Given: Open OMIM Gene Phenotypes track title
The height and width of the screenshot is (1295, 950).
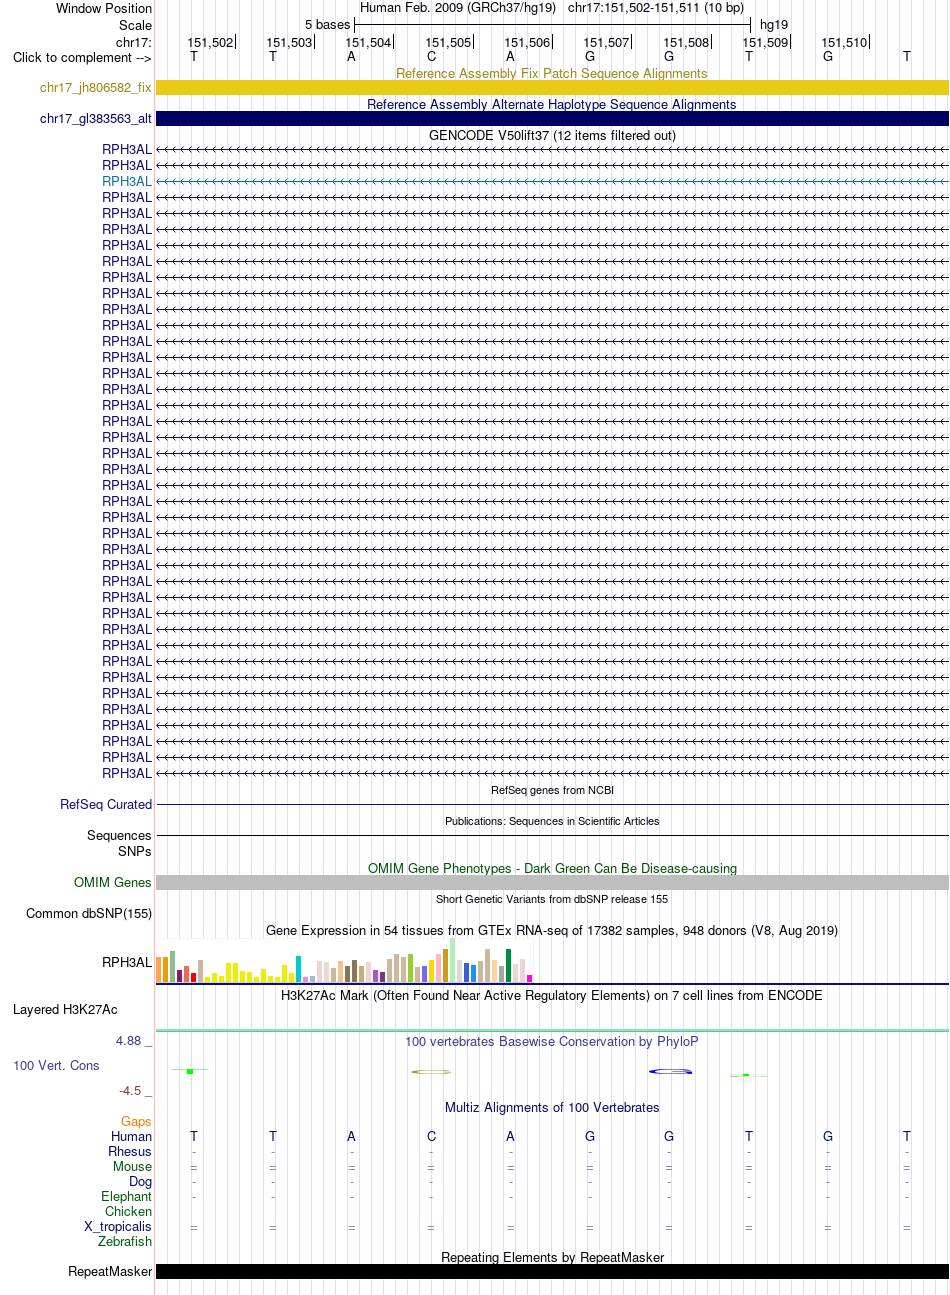Looking at the screenshot, I should [x=552, y=868].
